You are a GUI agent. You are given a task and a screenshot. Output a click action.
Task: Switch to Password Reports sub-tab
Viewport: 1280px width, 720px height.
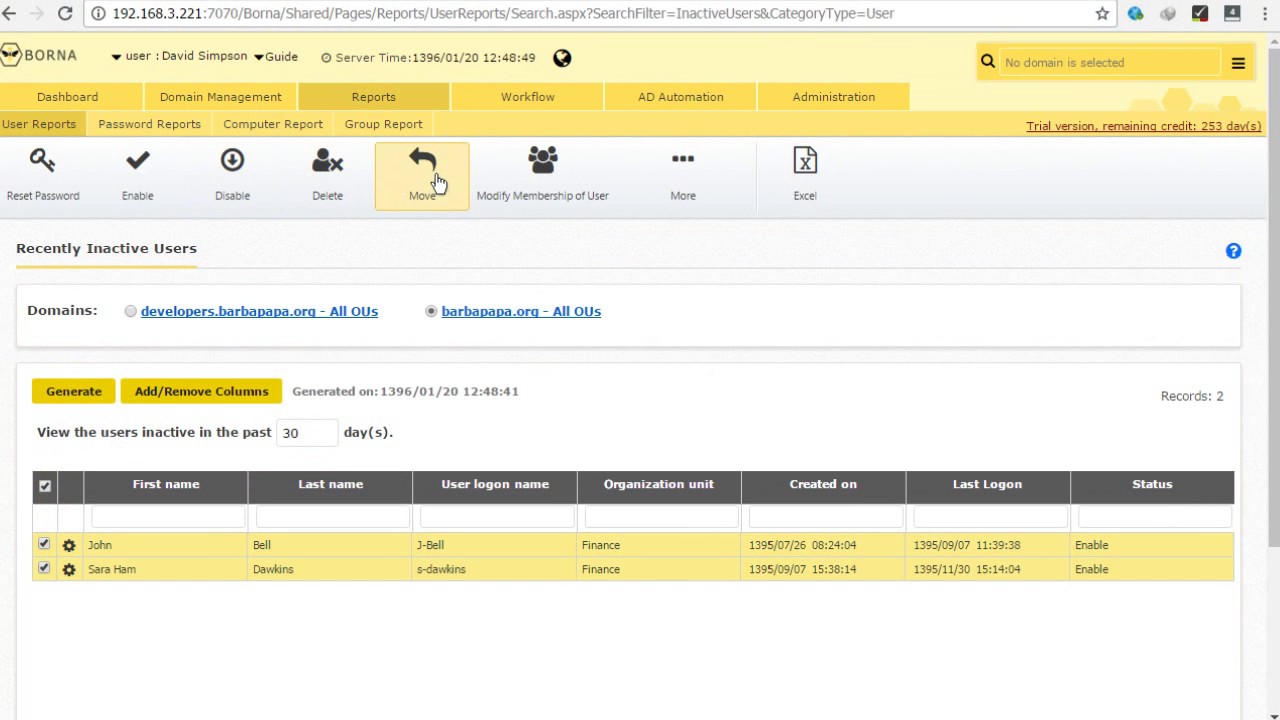(x=149, y=124)
